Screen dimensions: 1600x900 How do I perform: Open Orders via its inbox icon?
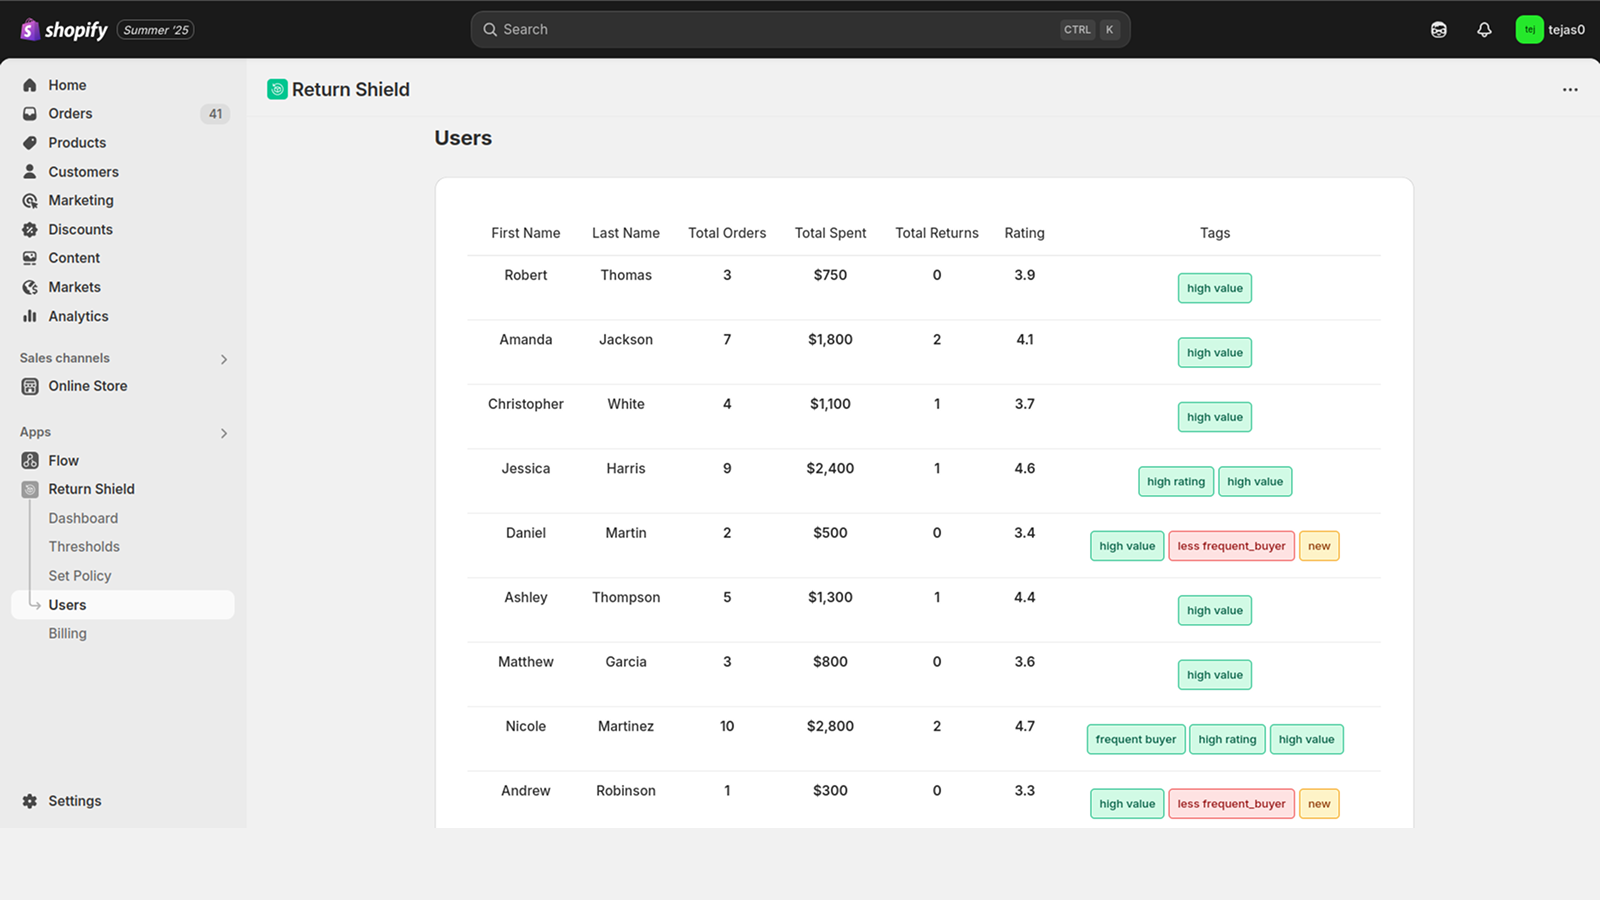[30, 114]
